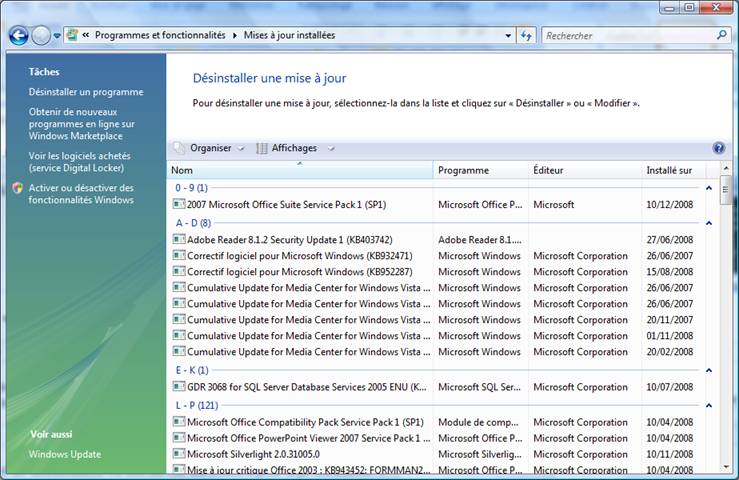Click the vertical scrollbar thumb
This screenshot has height=480, width=739.
[x=726, y=190]
